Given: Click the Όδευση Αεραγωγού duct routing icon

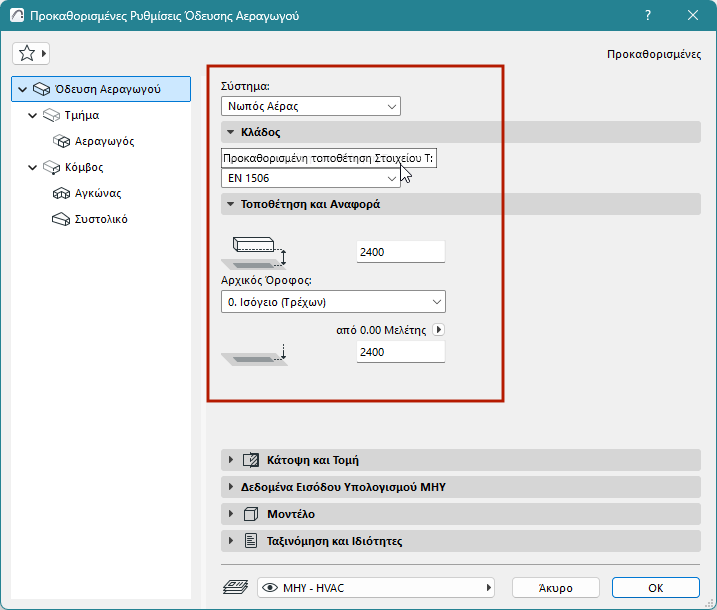Looking at the screenshot, I should tap(41, 89).
